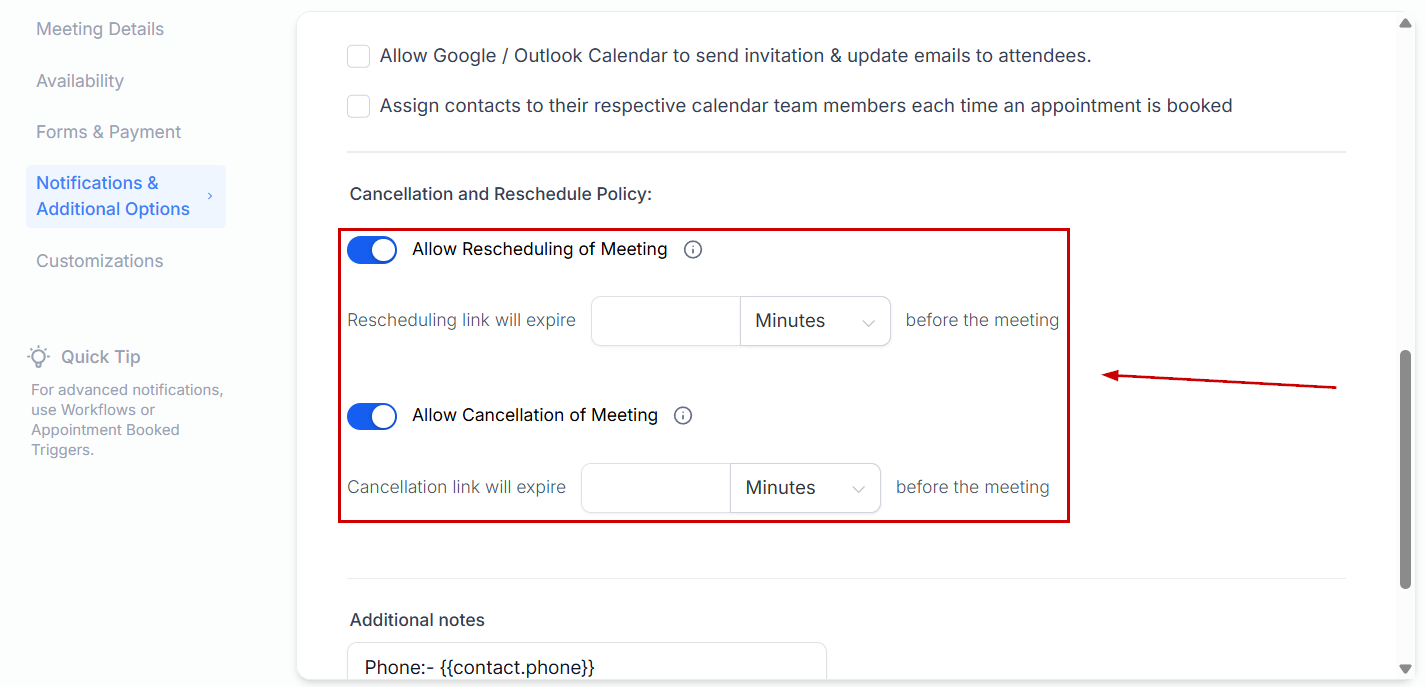Click chevron icon beside Notifications & Additional Options

[x=210, y=196]
